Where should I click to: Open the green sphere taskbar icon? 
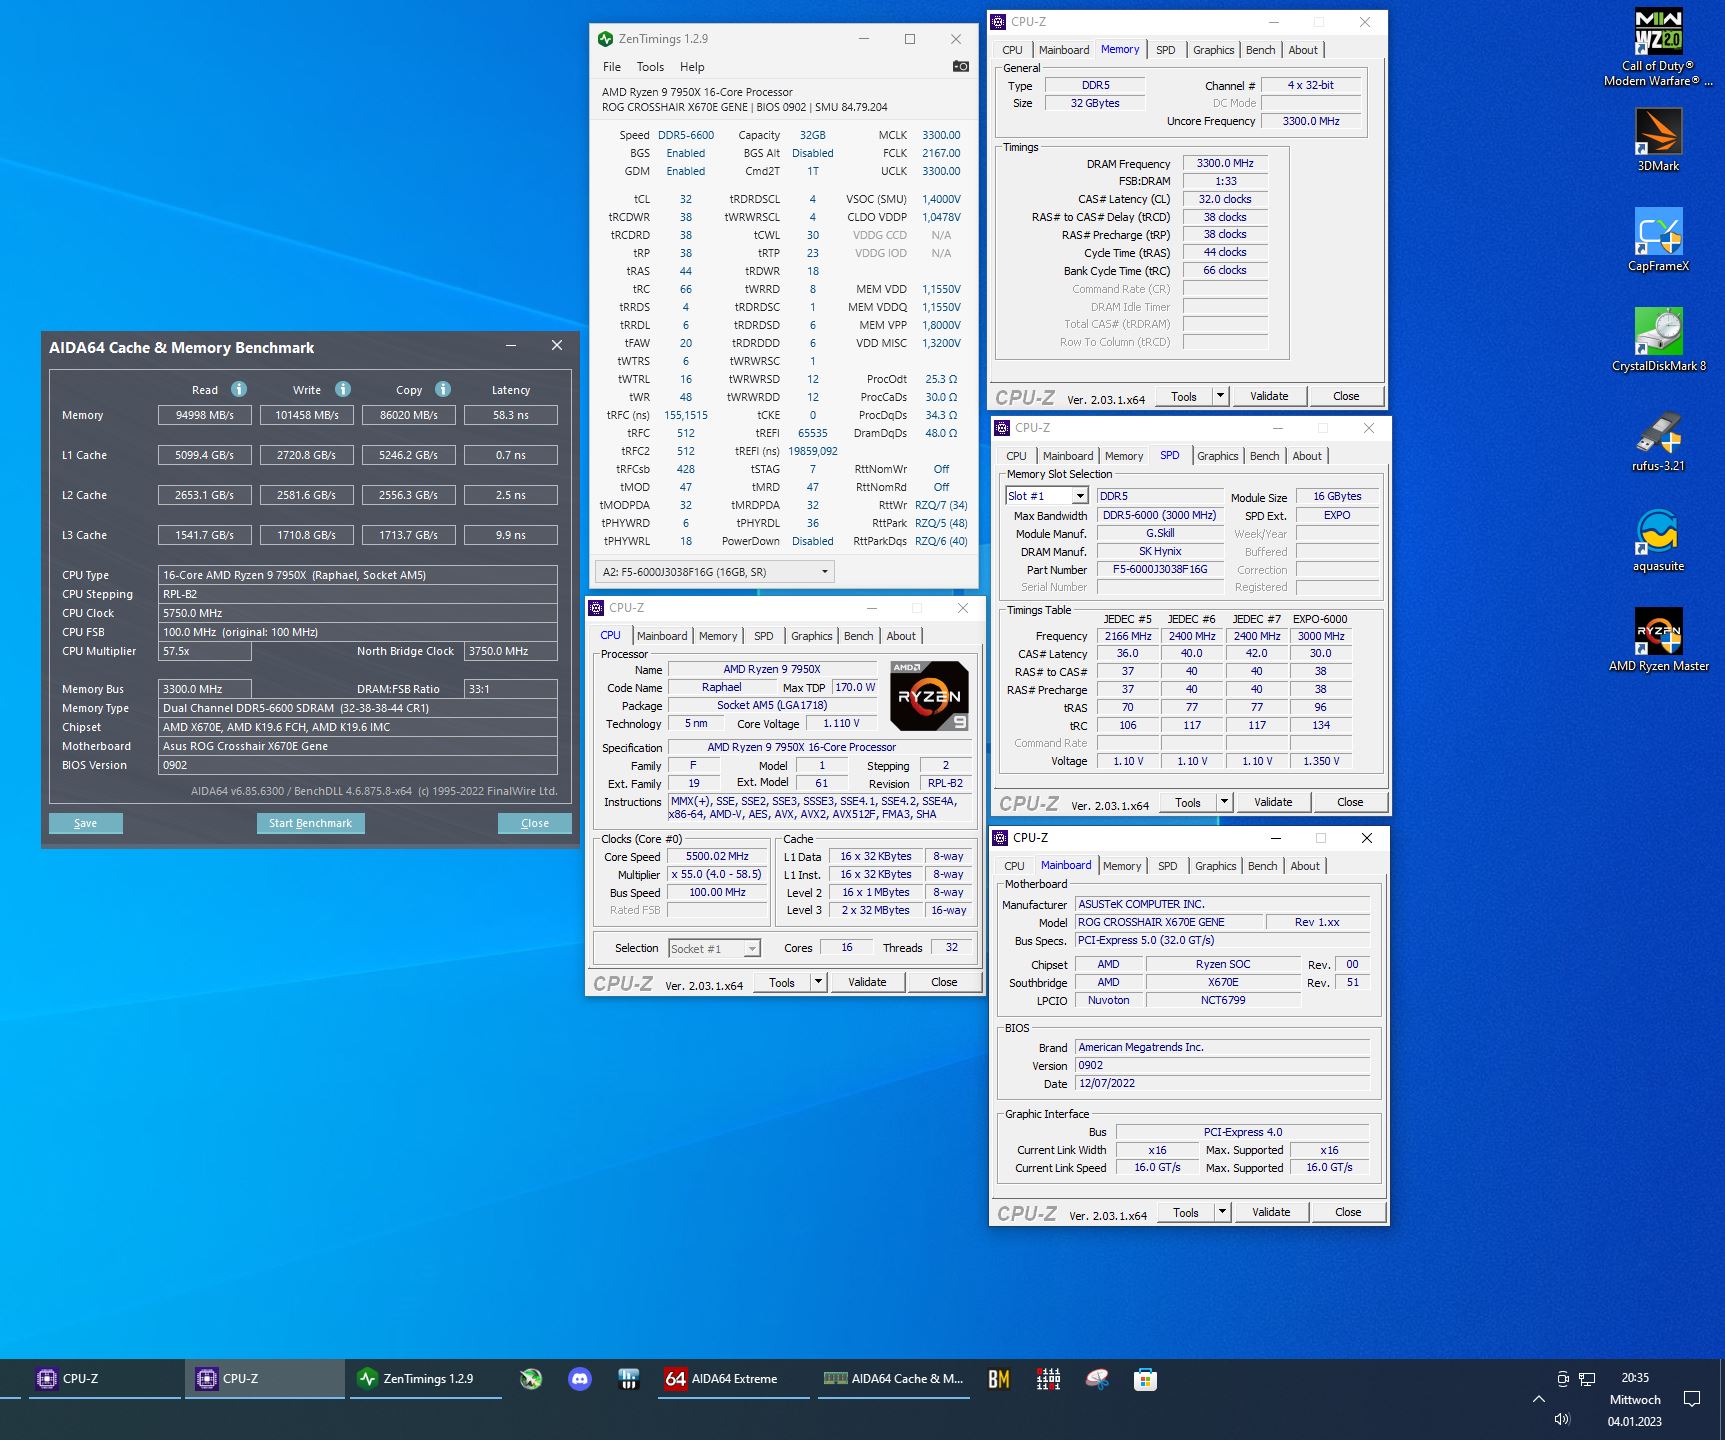click(531, 1379)
